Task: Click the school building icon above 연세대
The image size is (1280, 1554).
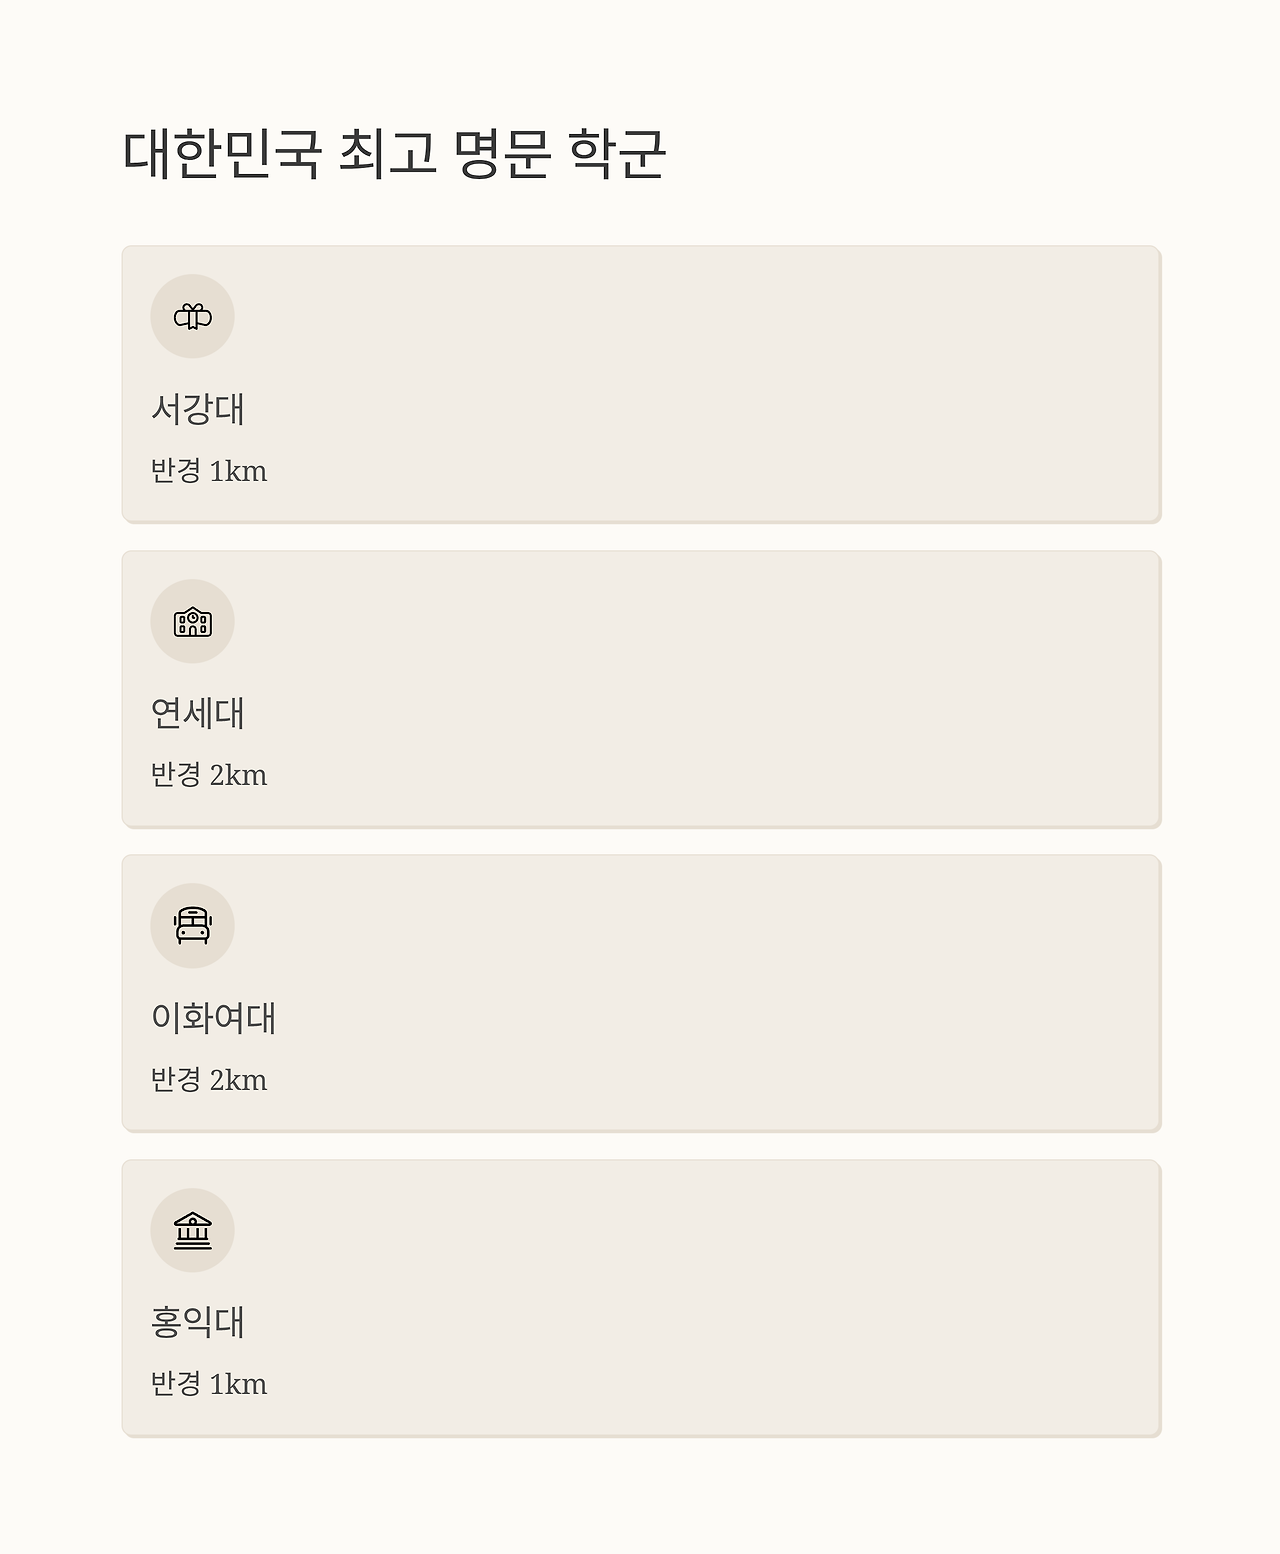Action: [x=193, y=622]
